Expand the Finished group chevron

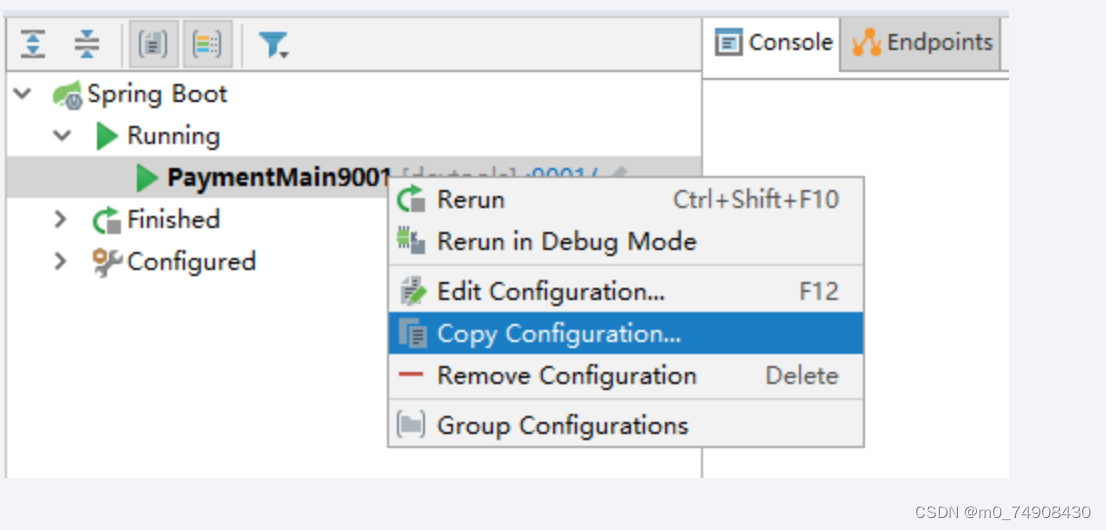point(61,219)
